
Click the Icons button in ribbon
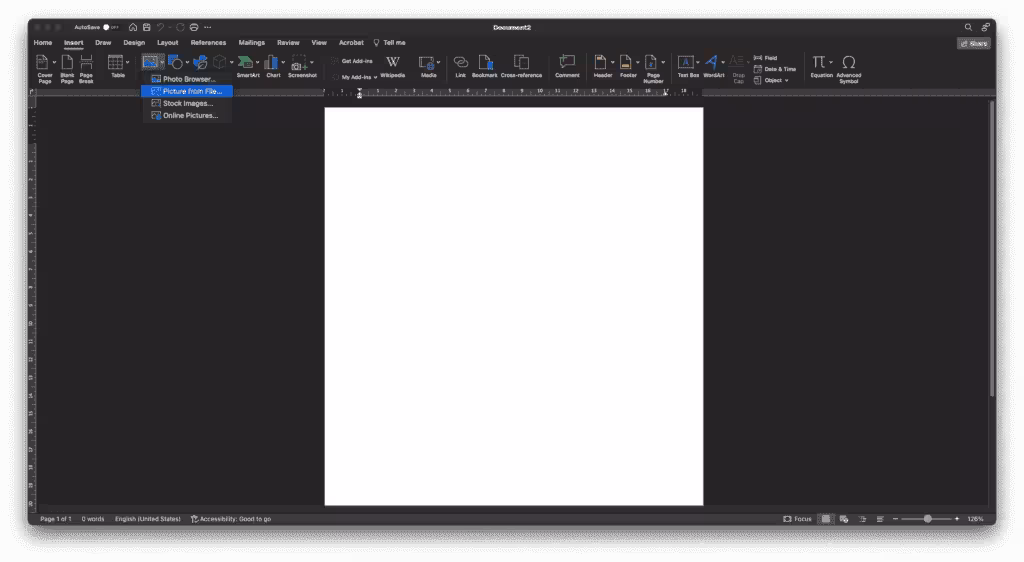pos(200,62)
